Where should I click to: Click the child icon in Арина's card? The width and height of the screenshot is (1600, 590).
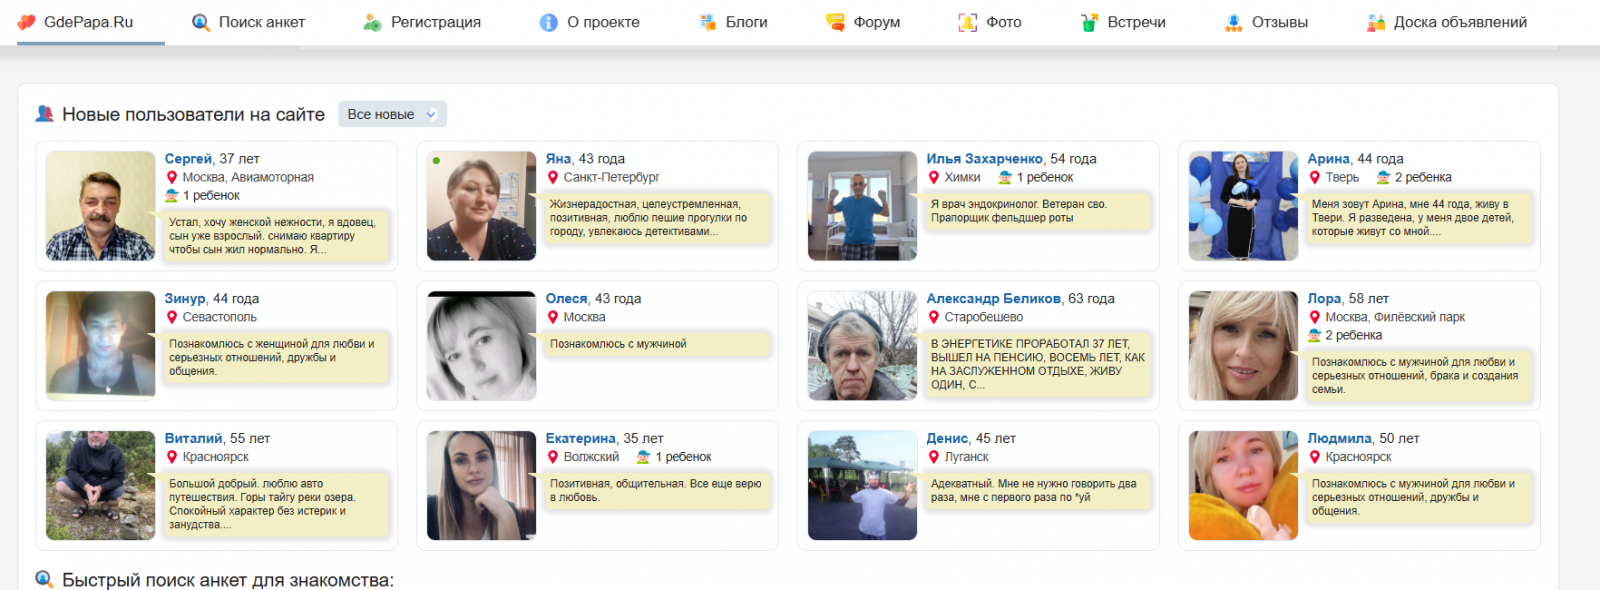[x=1384, y=177]
